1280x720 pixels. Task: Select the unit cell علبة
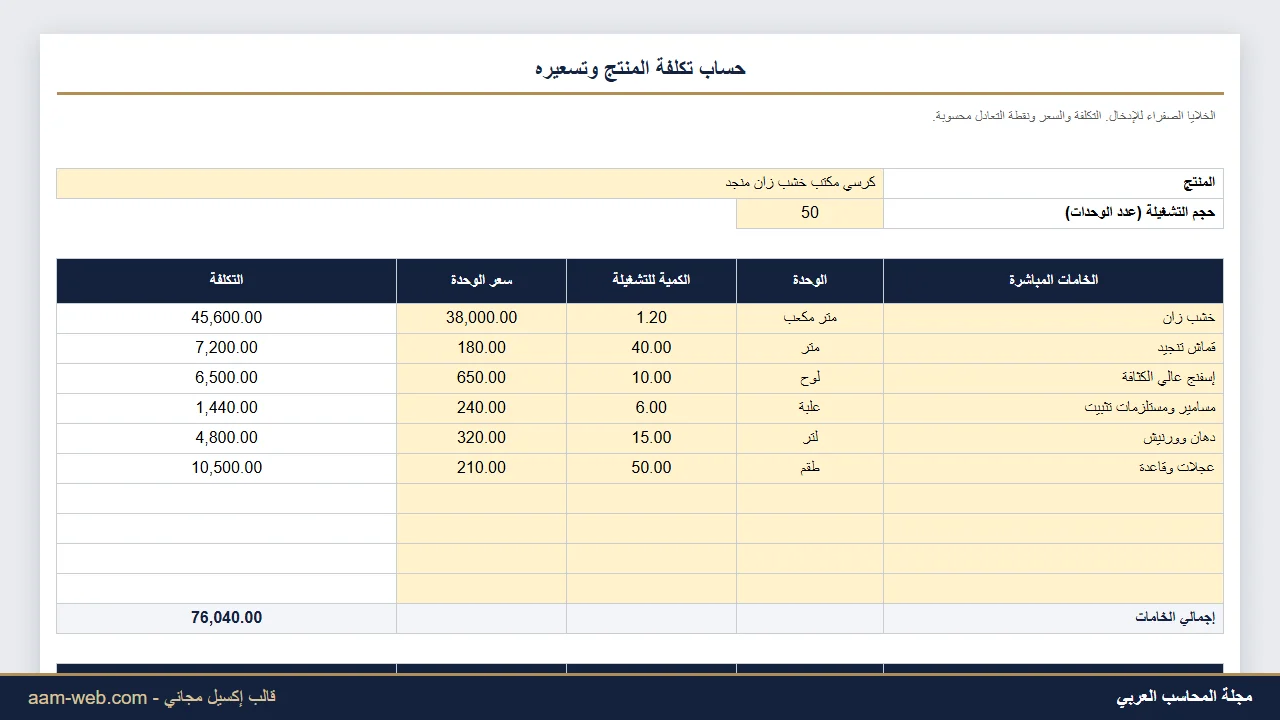pyautogui.click(x=810, y=408)
